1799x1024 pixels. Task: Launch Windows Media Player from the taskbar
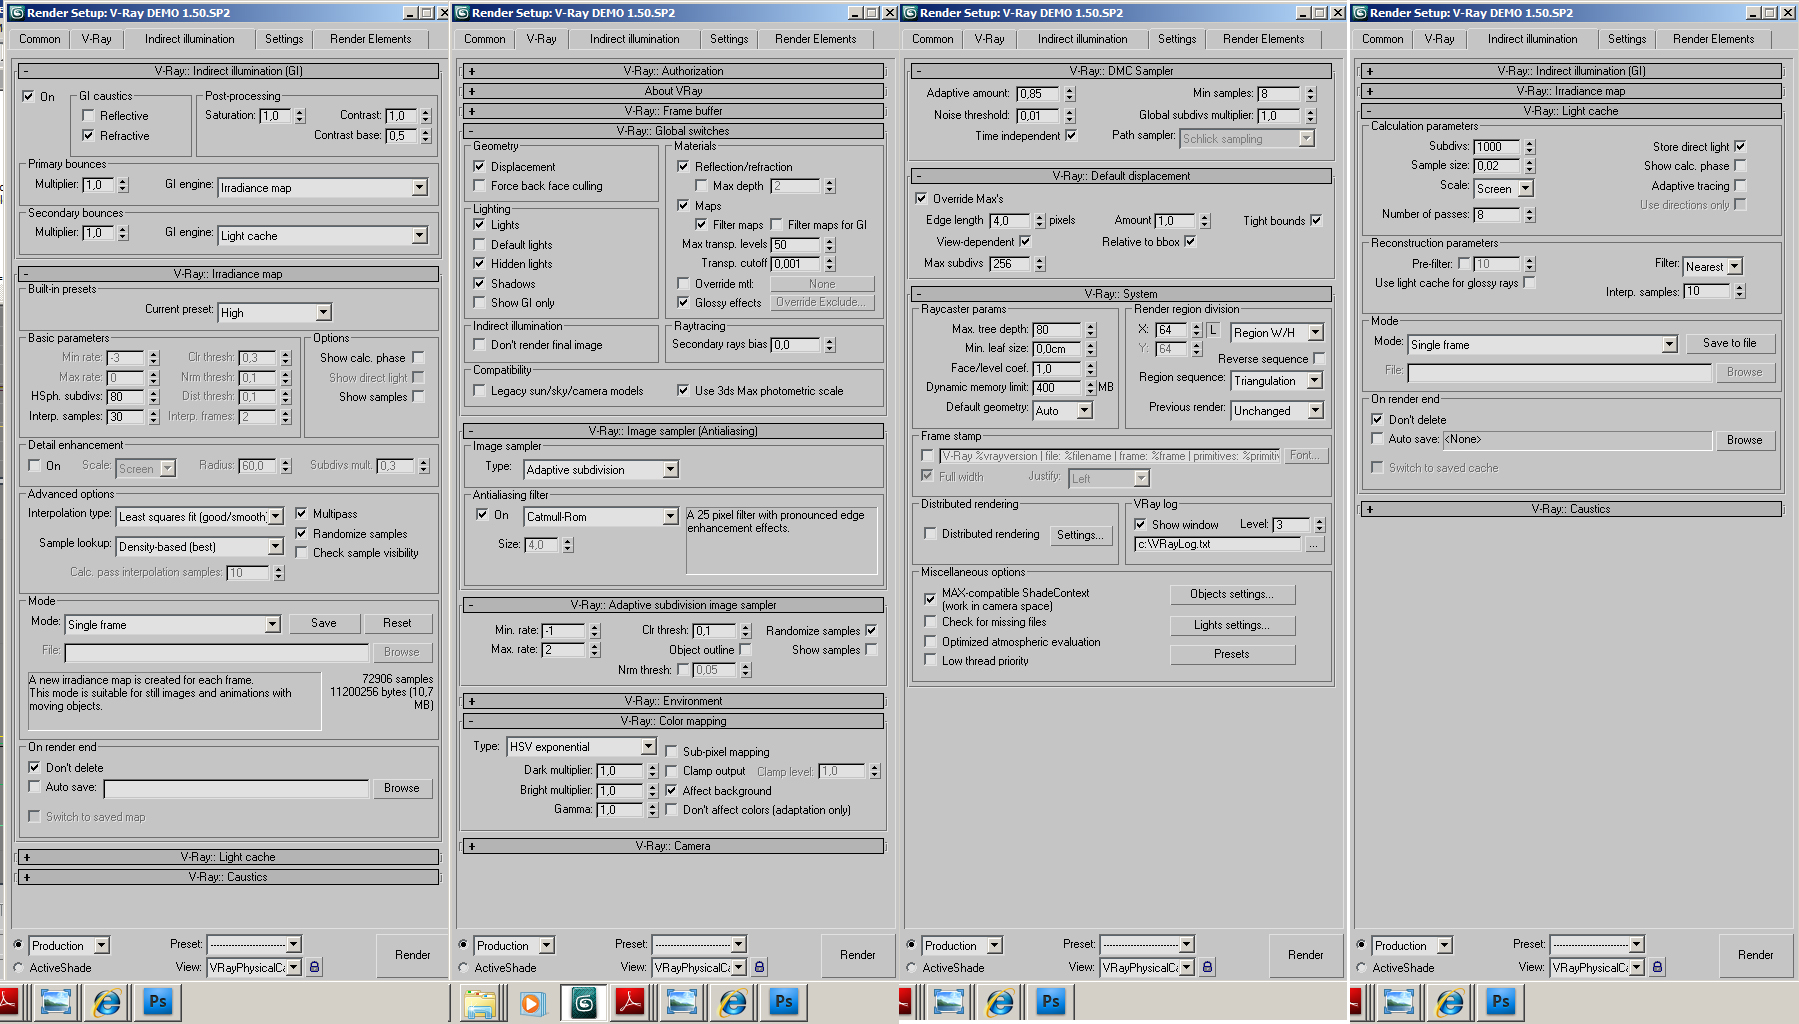[x=531, y=1002]
